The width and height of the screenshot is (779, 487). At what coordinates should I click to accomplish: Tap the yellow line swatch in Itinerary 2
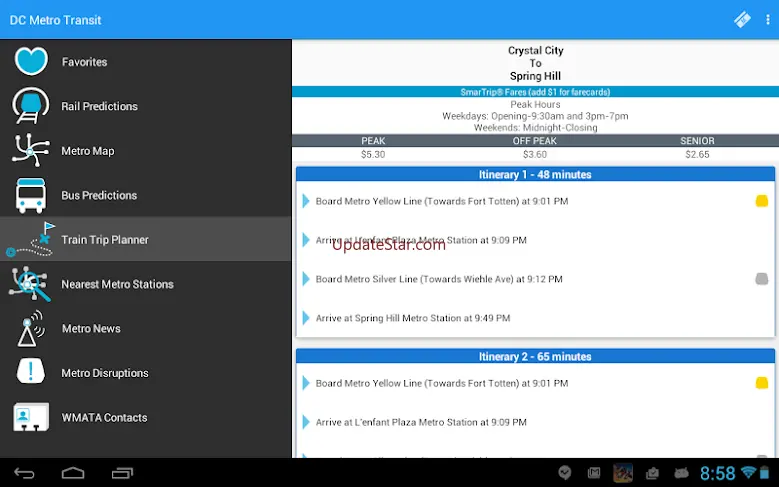[762, 383]
